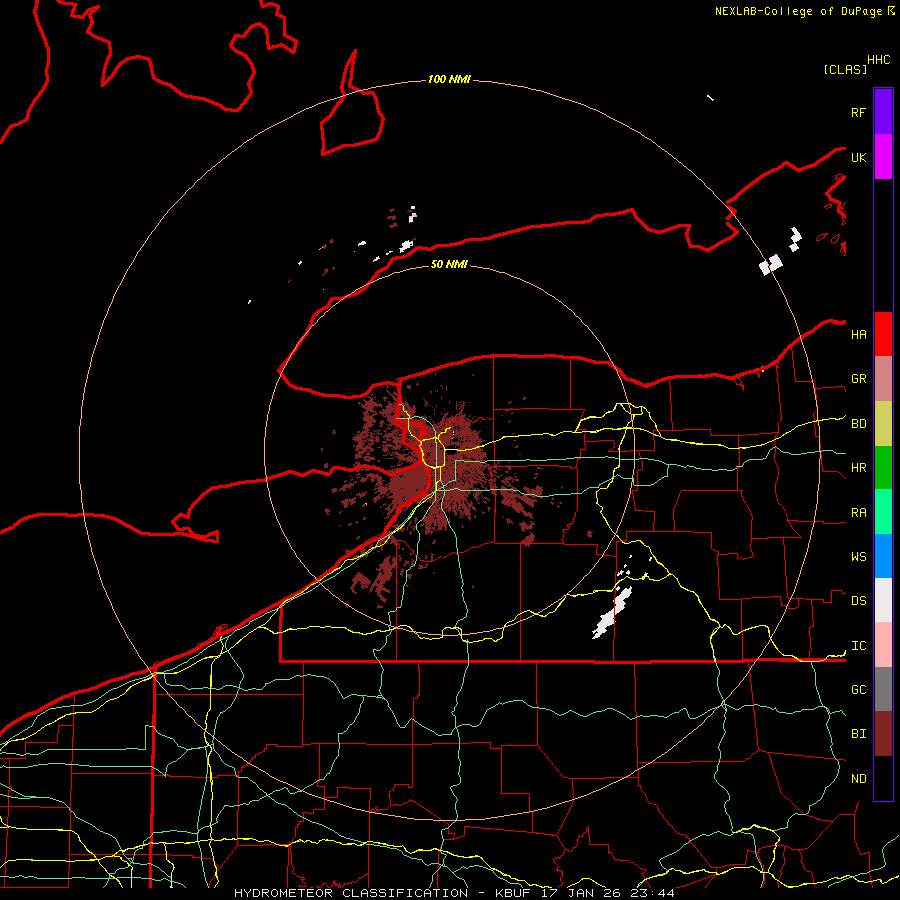Image resolution: width=900 pixels, height=900 pixels.
Task: Click the UK legend label
Action: tap(859, 157)
